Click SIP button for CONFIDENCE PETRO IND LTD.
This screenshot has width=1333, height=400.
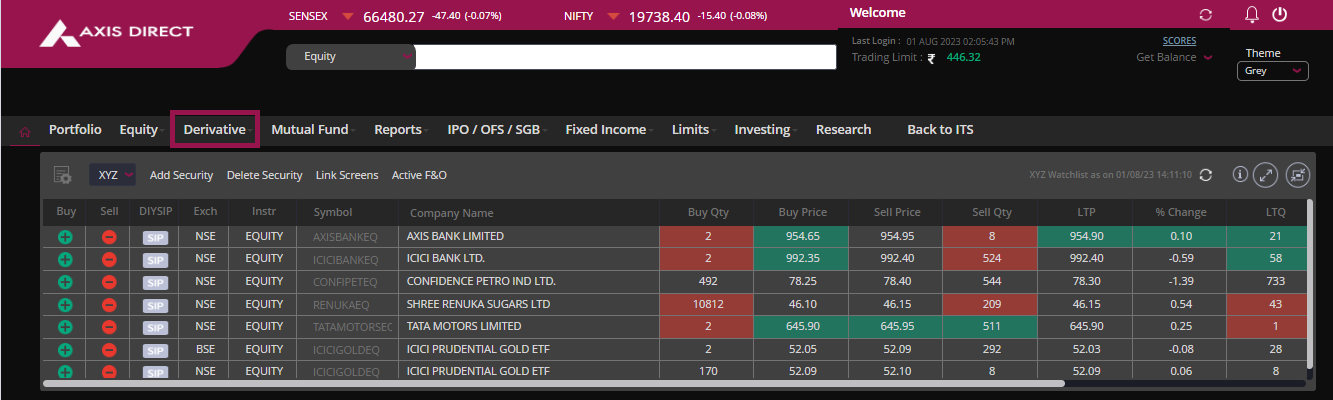point(155,282)
